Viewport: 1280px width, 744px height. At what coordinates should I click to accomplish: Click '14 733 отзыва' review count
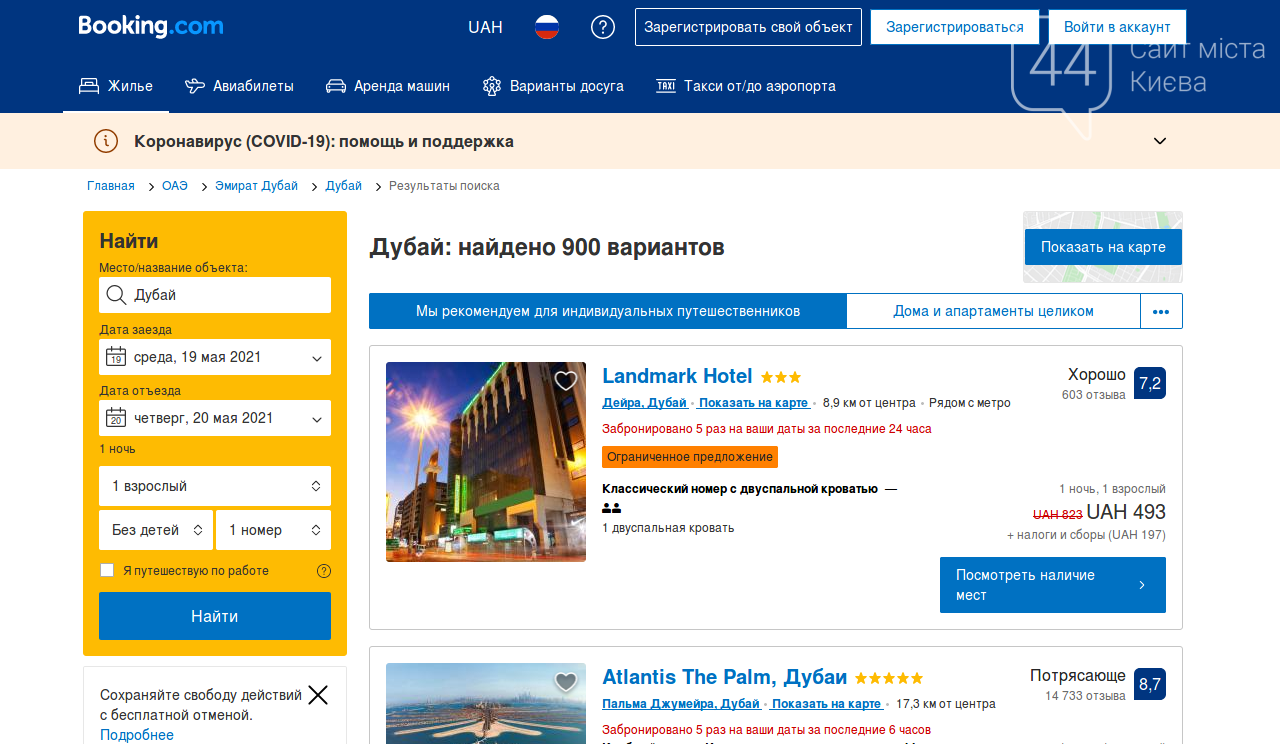pos(1086,696)
